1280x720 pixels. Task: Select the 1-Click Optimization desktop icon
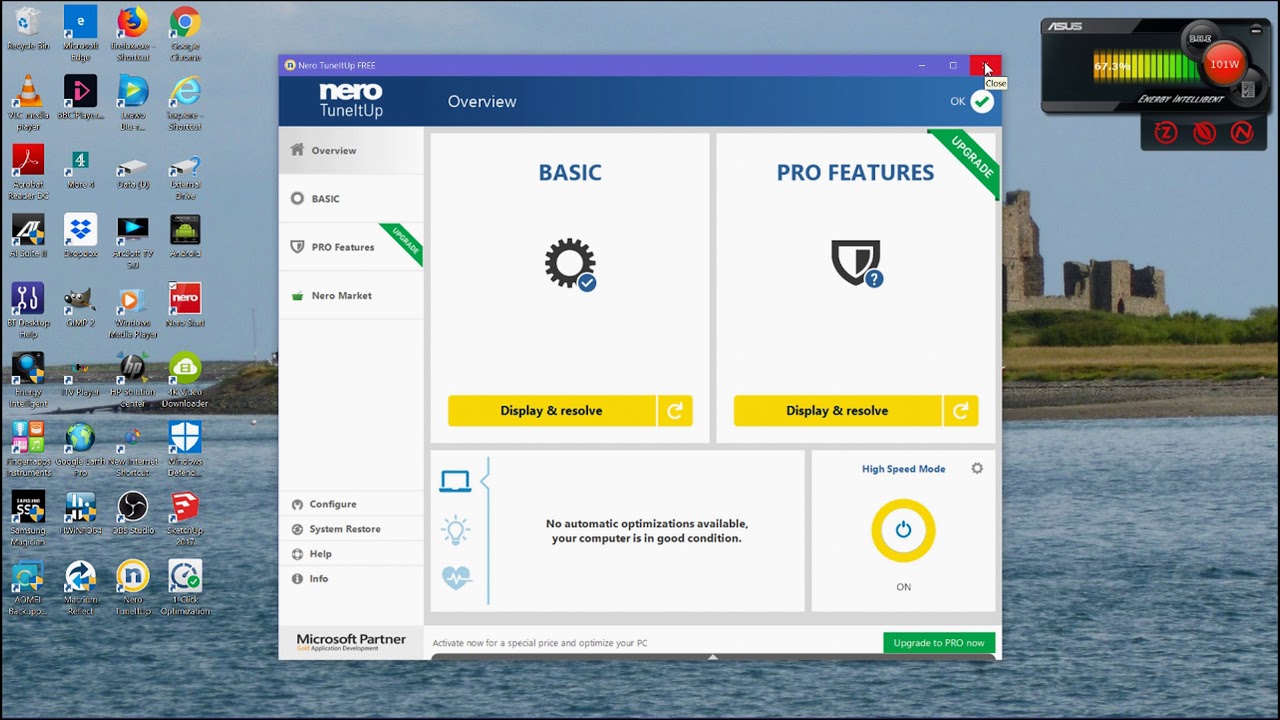click(x=185, y=587)
